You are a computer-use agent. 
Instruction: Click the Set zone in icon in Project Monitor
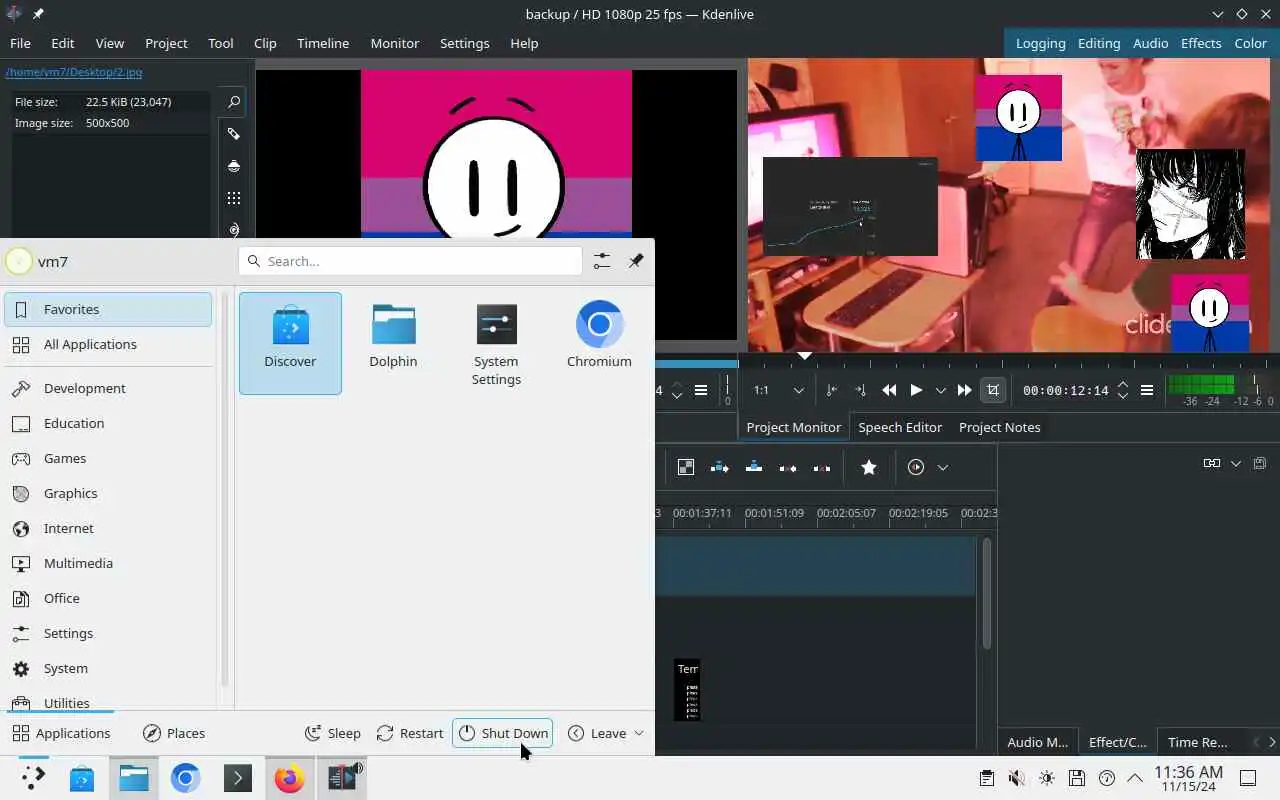[x=831, y=390]
